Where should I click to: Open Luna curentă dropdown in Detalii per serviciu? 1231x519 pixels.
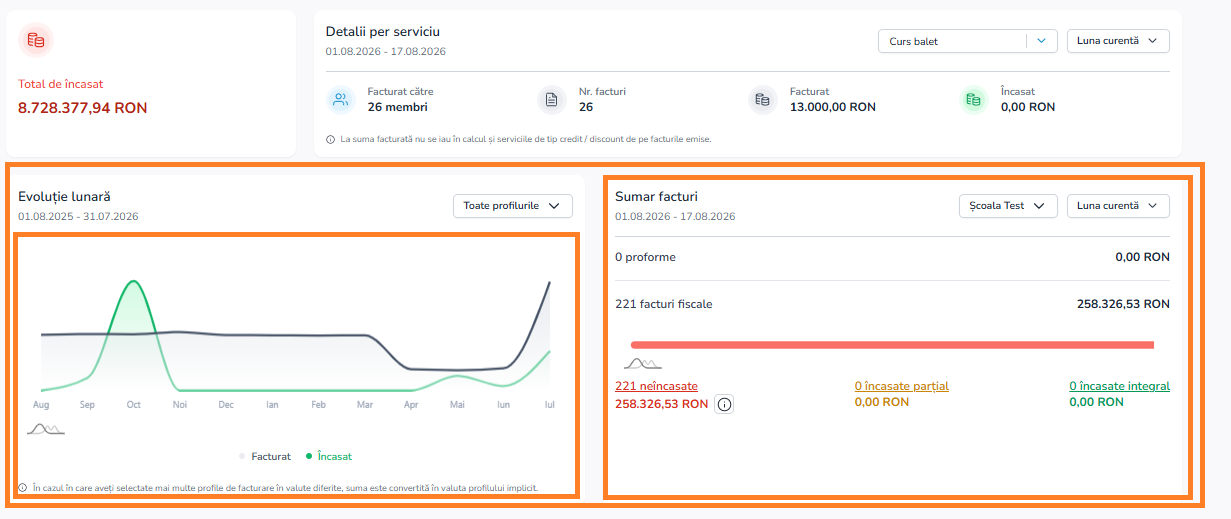point(1118,41)
